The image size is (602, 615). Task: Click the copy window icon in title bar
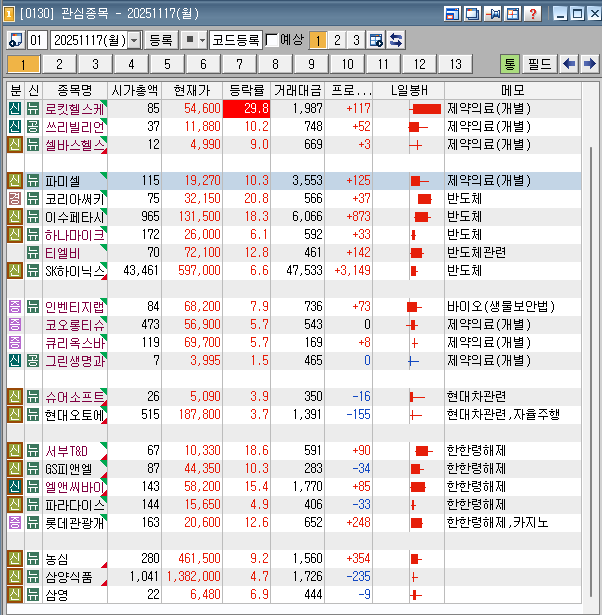pyautogui.click(x=473, y=14)
